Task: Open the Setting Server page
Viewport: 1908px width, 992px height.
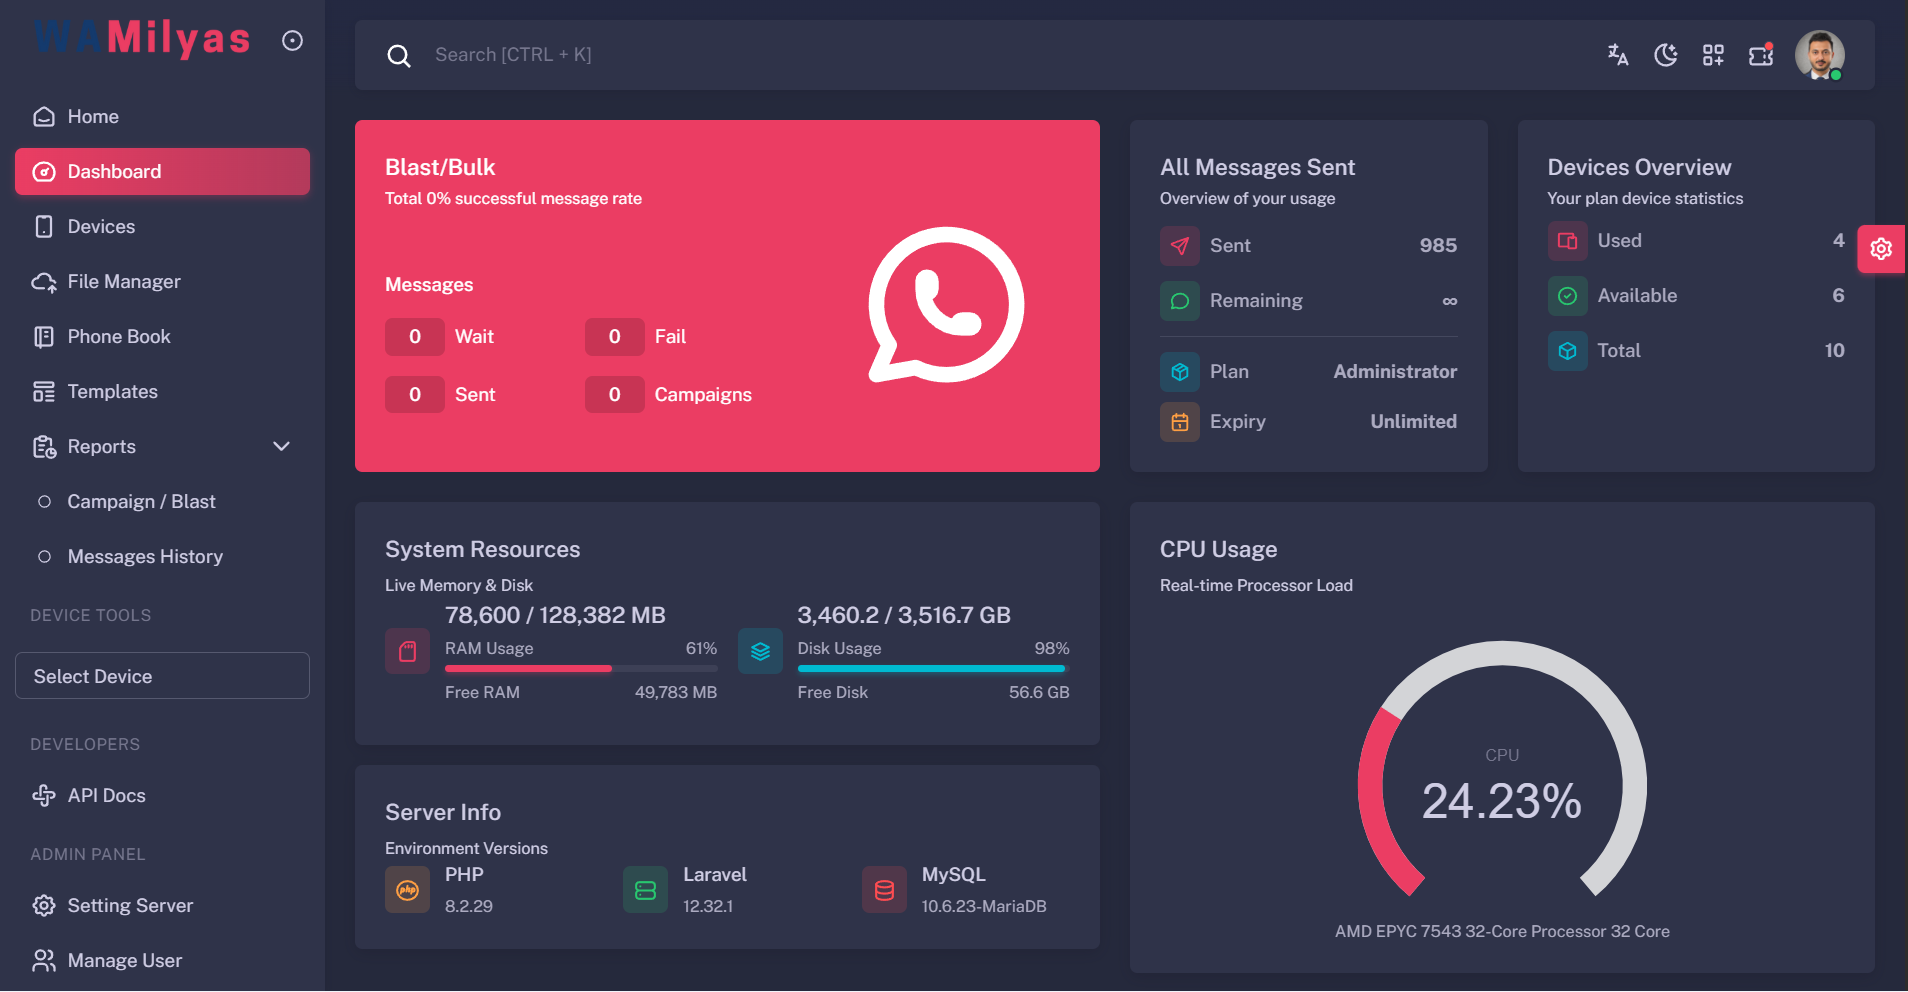Action: pos(130,905)
